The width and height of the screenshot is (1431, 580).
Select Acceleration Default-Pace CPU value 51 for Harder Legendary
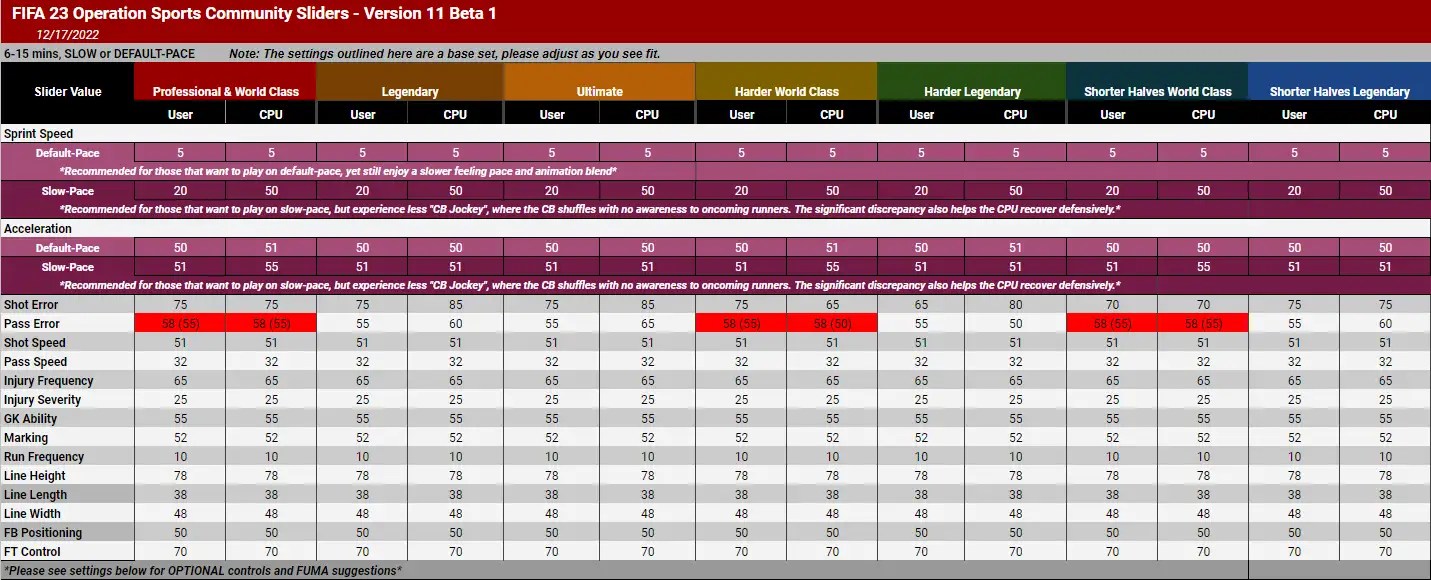tap(1016, 248)
